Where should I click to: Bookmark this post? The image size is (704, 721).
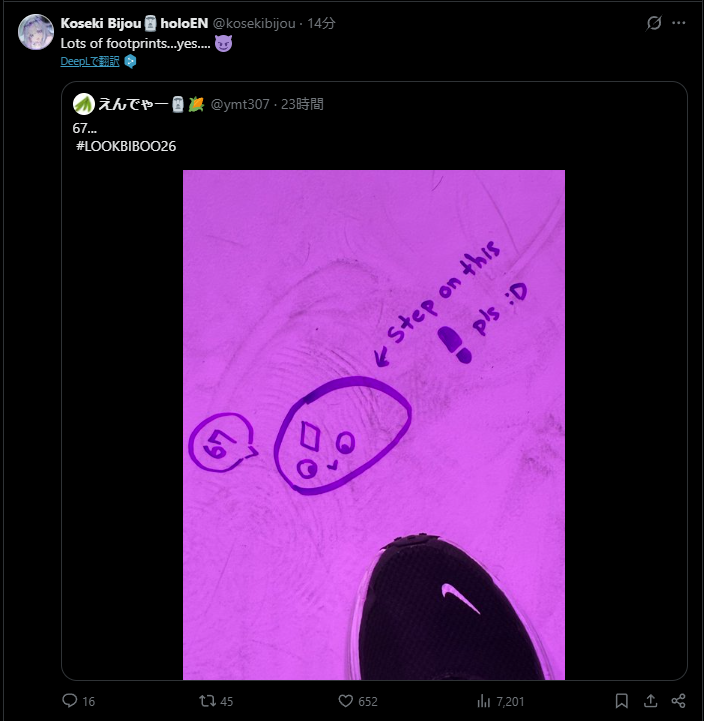point(622,701)
